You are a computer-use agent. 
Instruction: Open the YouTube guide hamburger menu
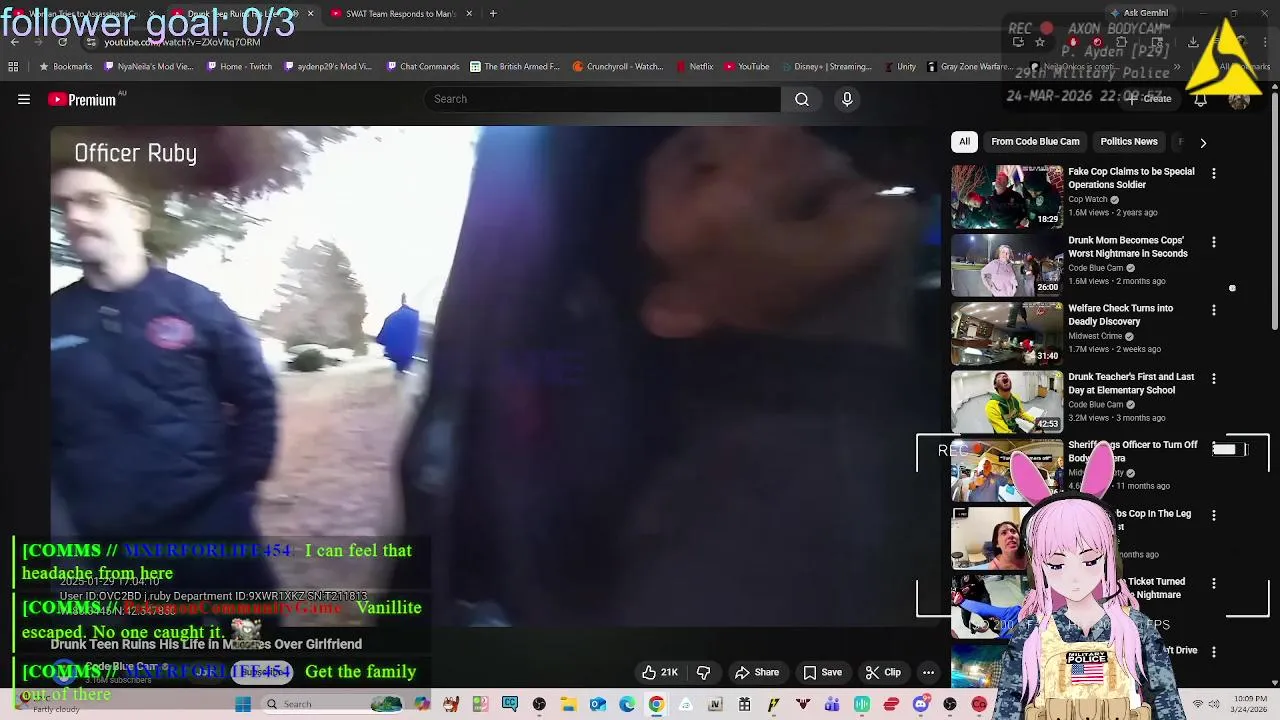point(24,99)
